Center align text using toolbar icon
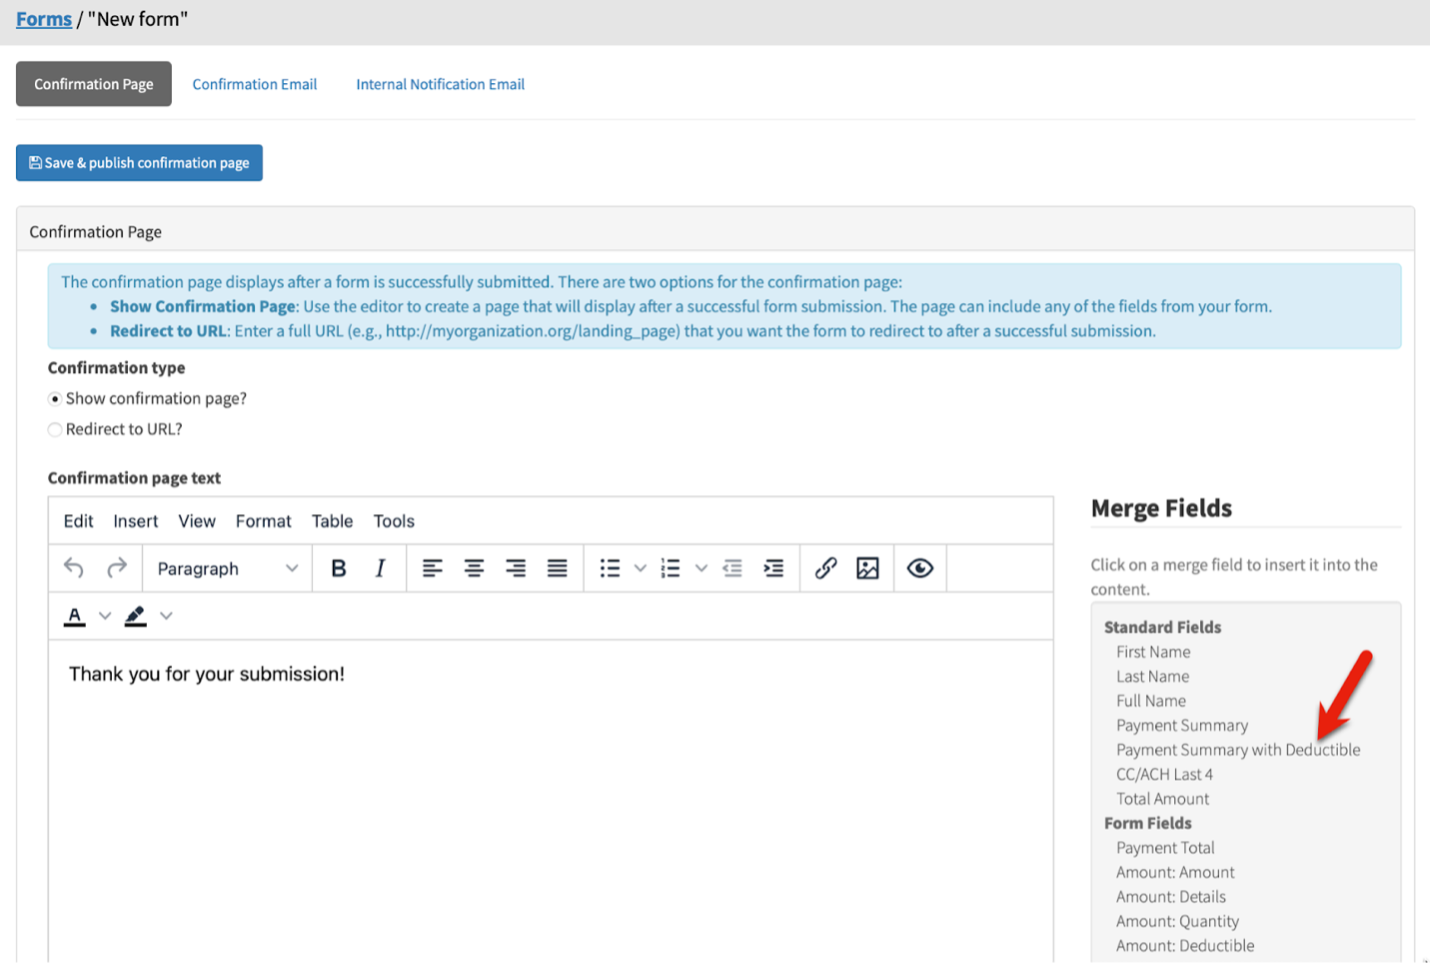Image resolution: width=1430 pixels, height=965 pixels. tap(474, 568)
